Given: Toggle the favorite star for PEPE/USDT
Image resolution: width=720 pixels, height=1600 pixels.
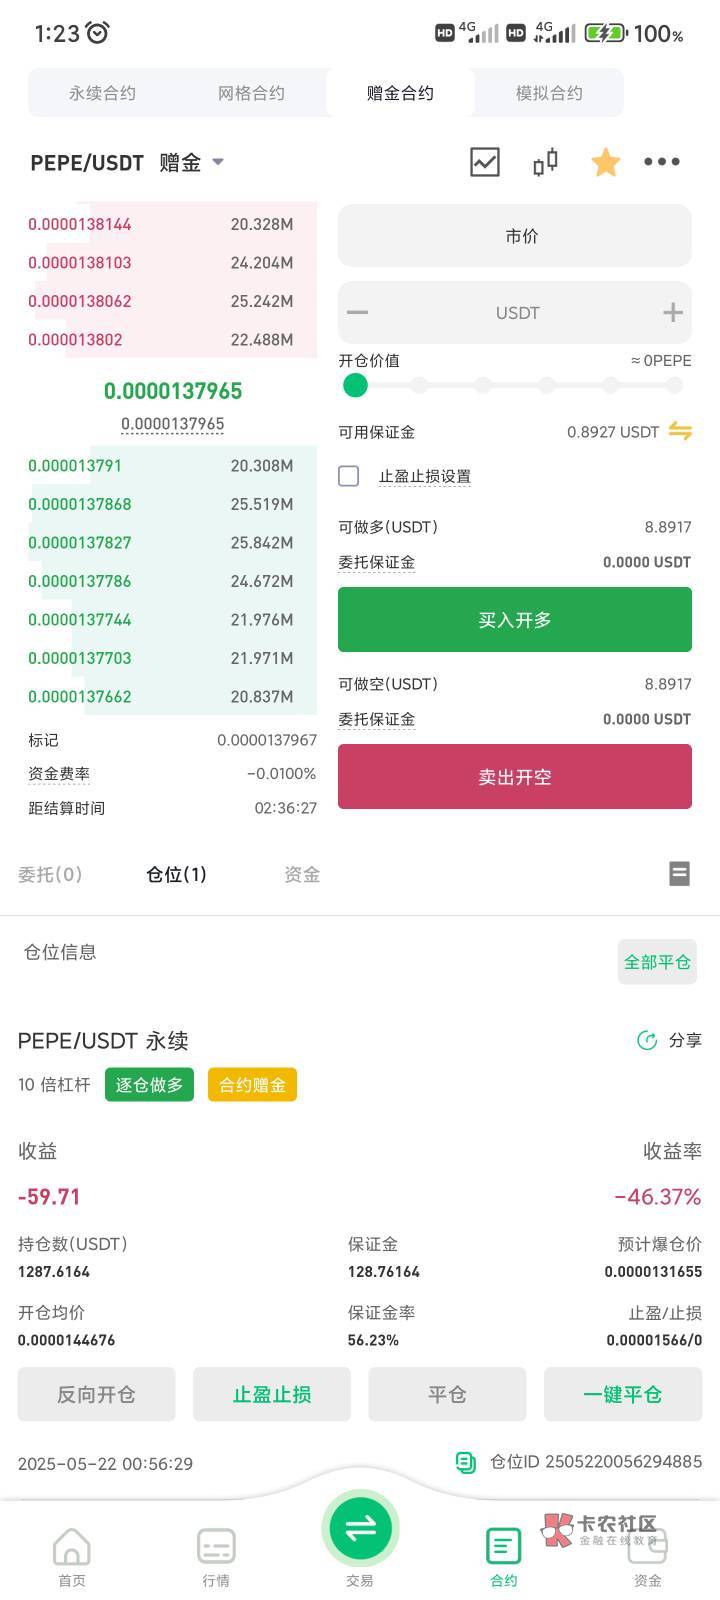Looking at the screenshot, I should tap(605, 162).
